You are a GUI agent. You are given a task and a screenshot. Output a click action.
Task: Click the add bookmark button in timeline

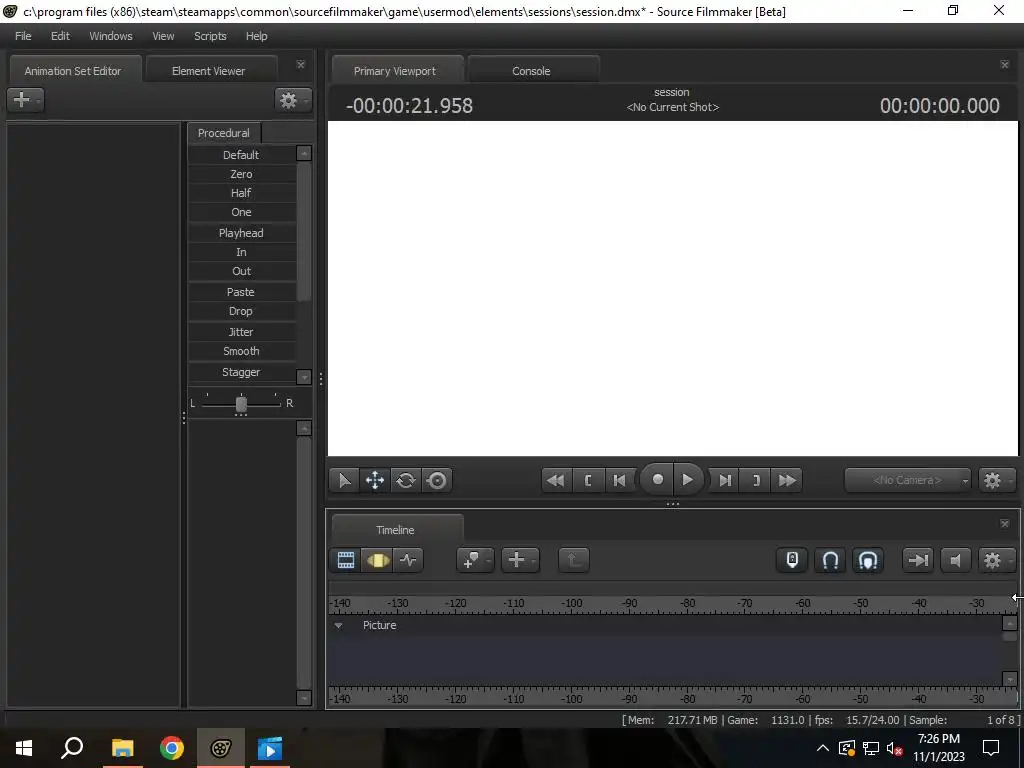tap(474, 560)
